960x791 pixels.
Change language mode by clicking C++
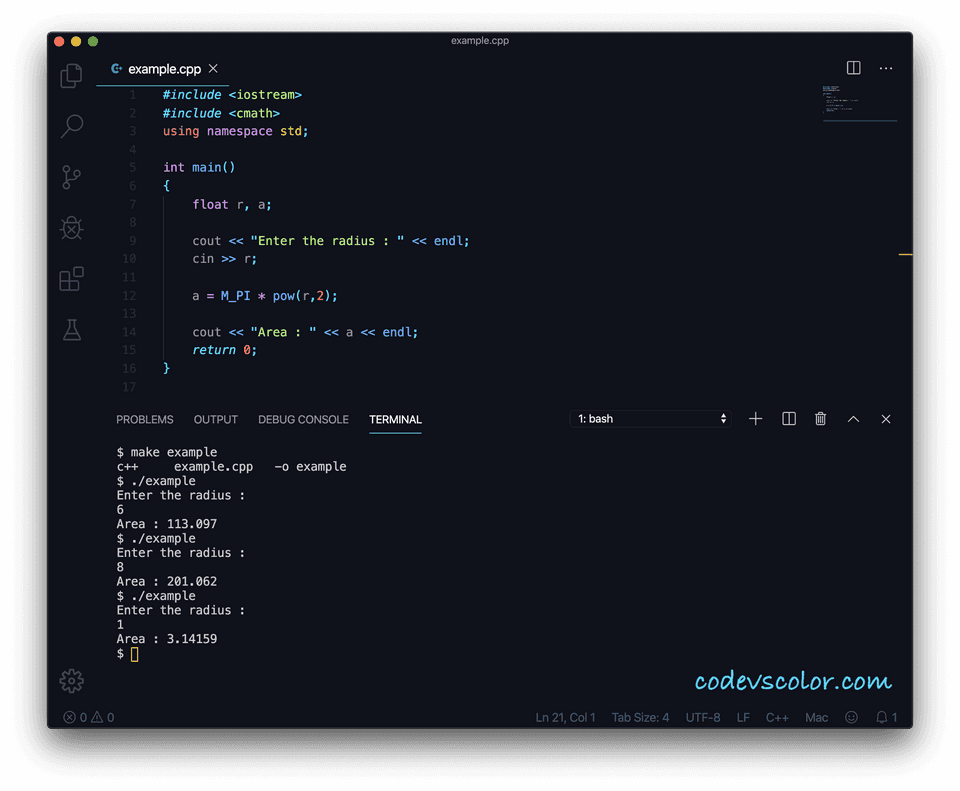point(777,717)
